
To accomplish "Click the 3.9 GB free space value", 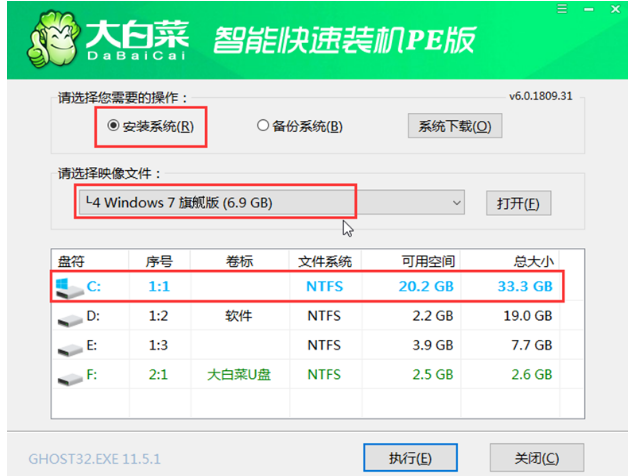I will click(433, 345).
